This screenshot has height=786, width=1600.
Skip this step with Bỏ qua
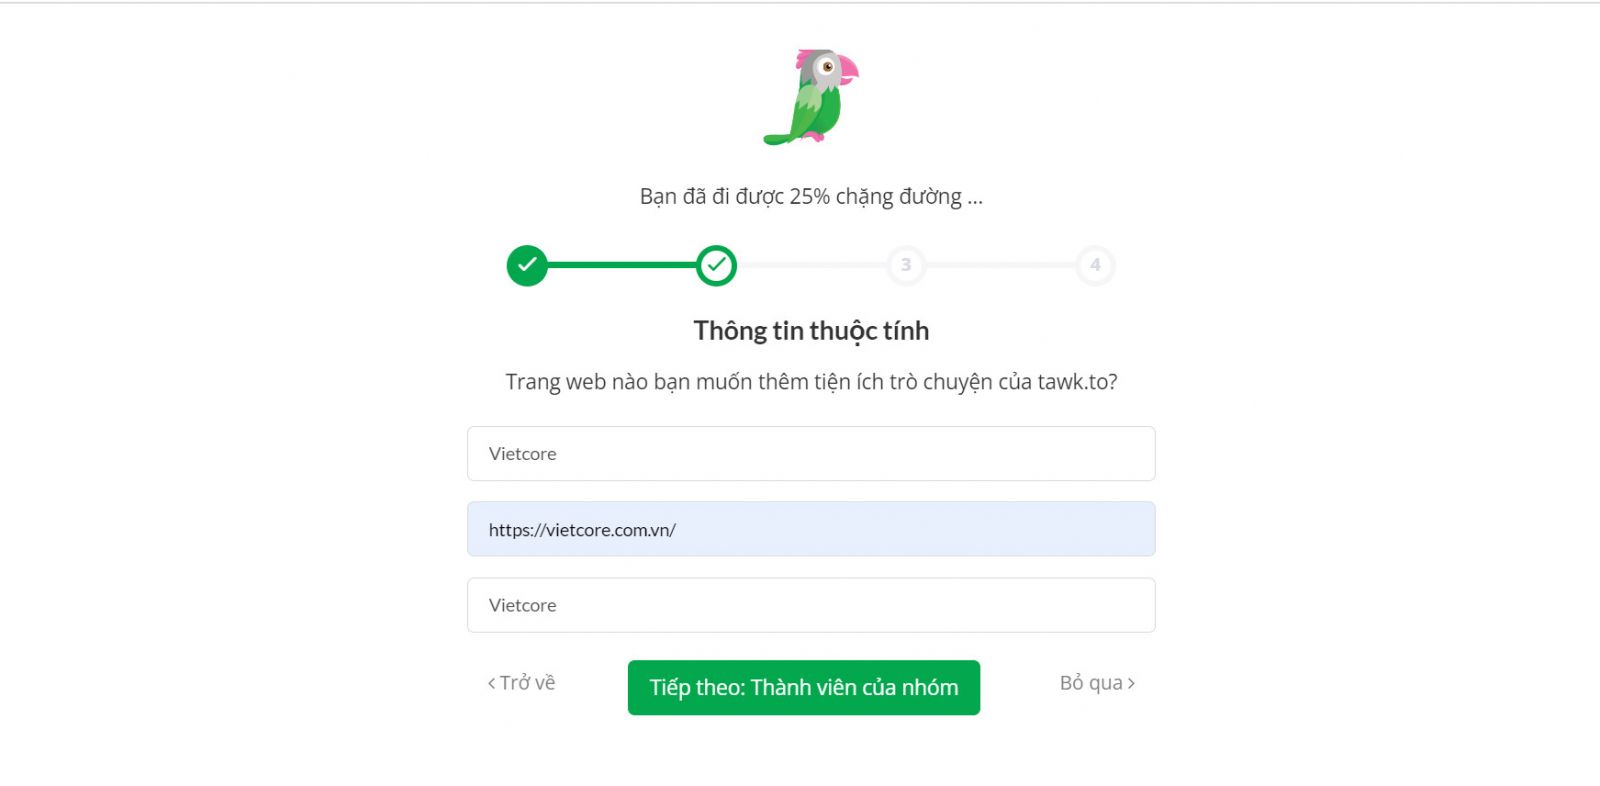tap(1091, 683)
